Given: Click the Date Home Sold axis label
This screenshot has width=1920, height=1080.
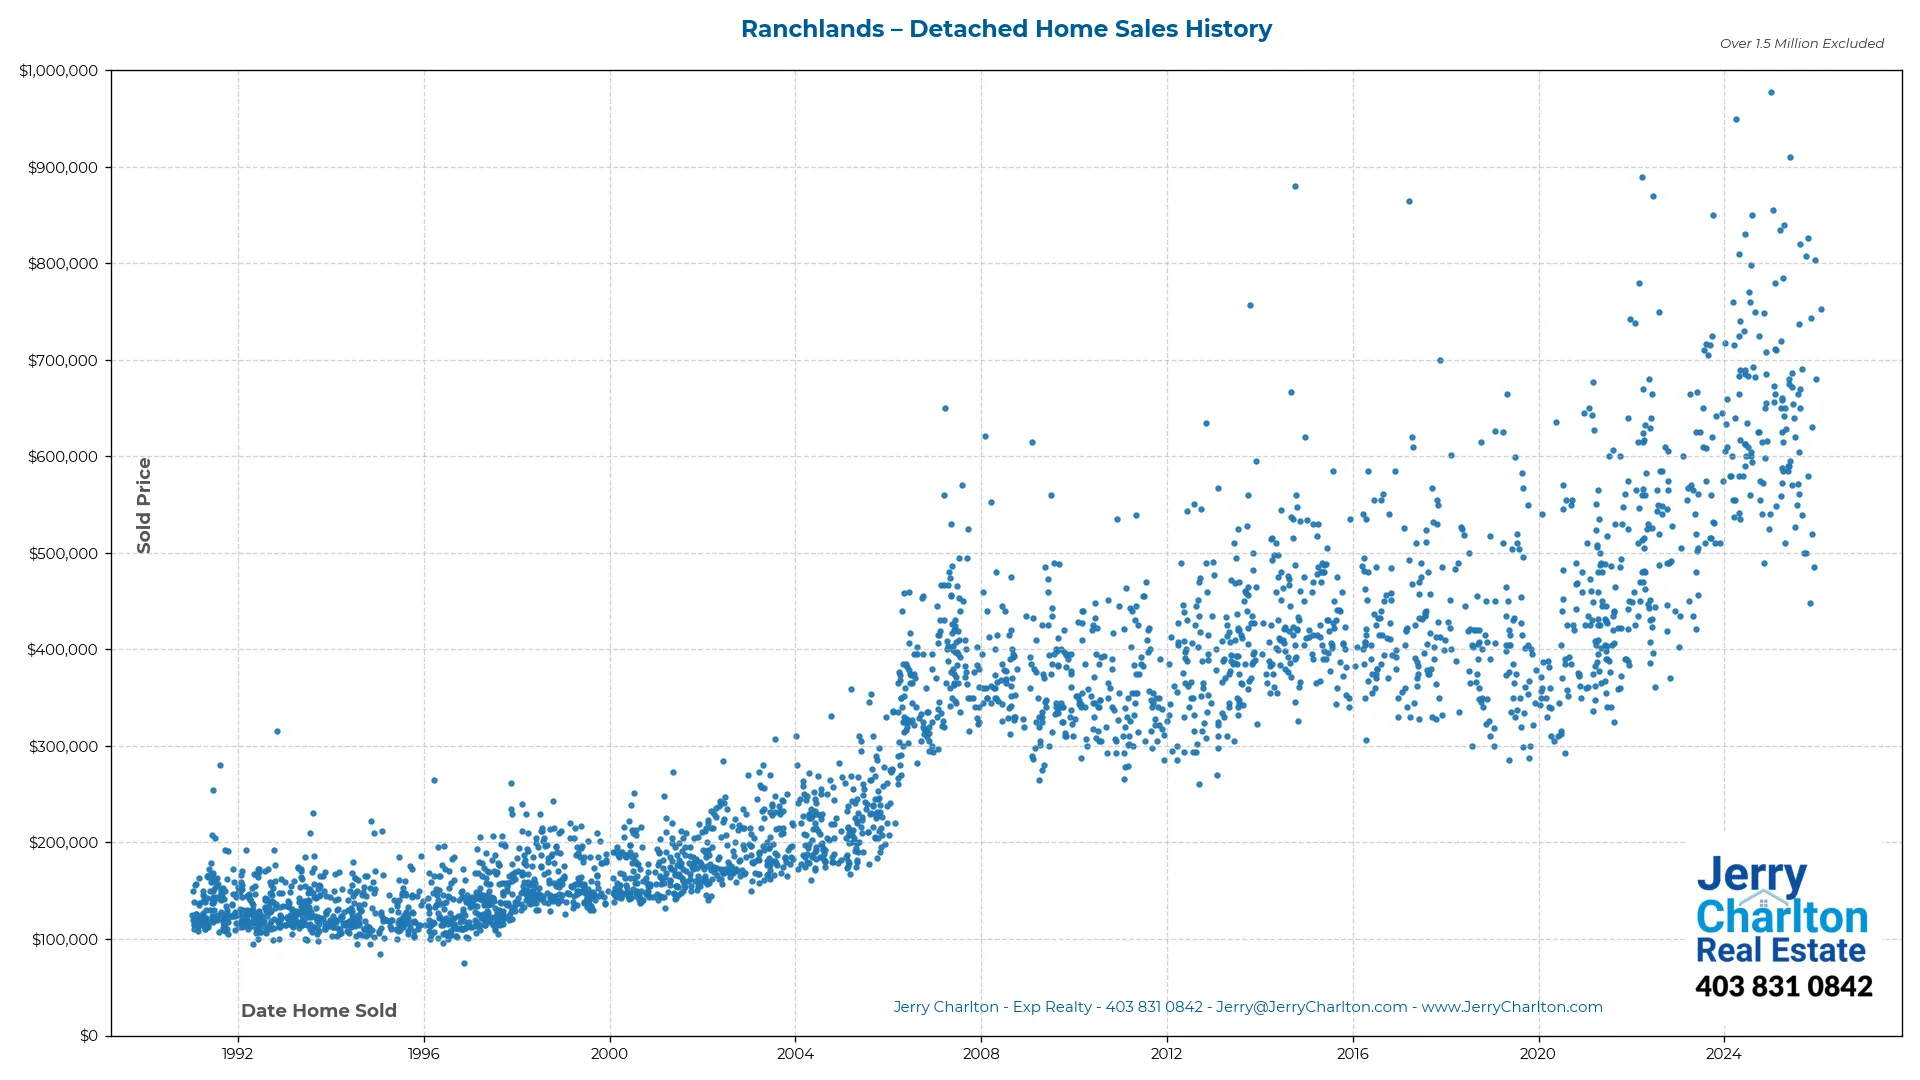Looking at the screenshot, I should point(319,1010).
